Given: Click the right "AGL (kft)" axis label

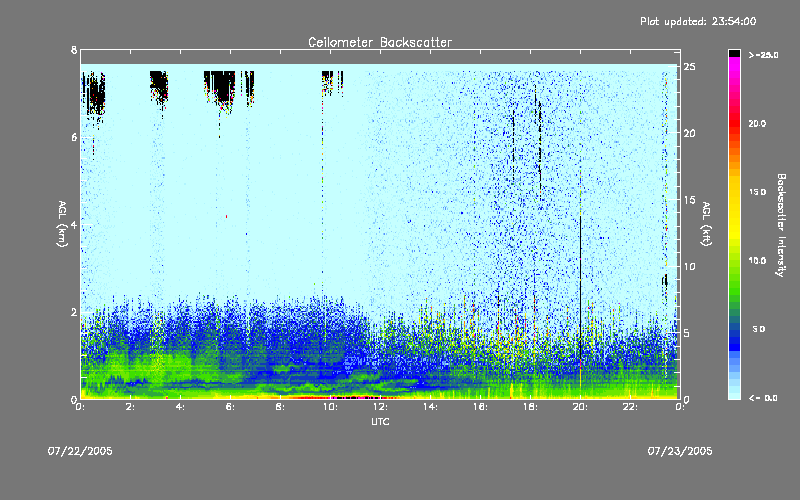Looking at the screenshot, I should click(x=706, y=224).
